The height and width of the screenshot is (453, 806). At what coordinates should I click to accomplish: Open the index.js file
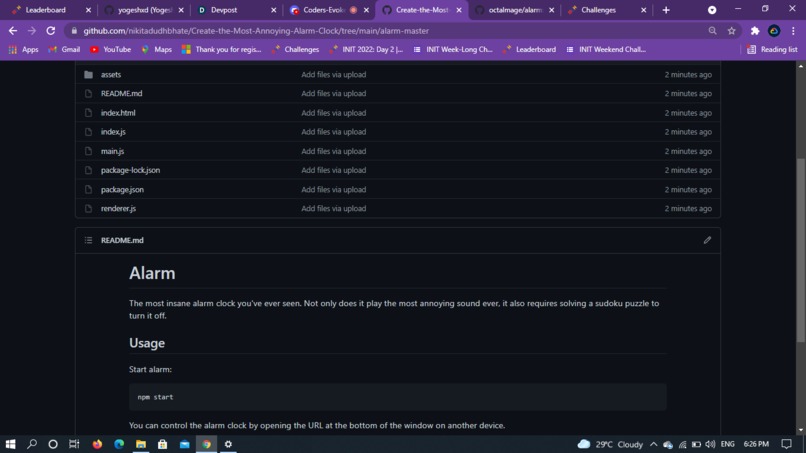(x=113, y=132)
